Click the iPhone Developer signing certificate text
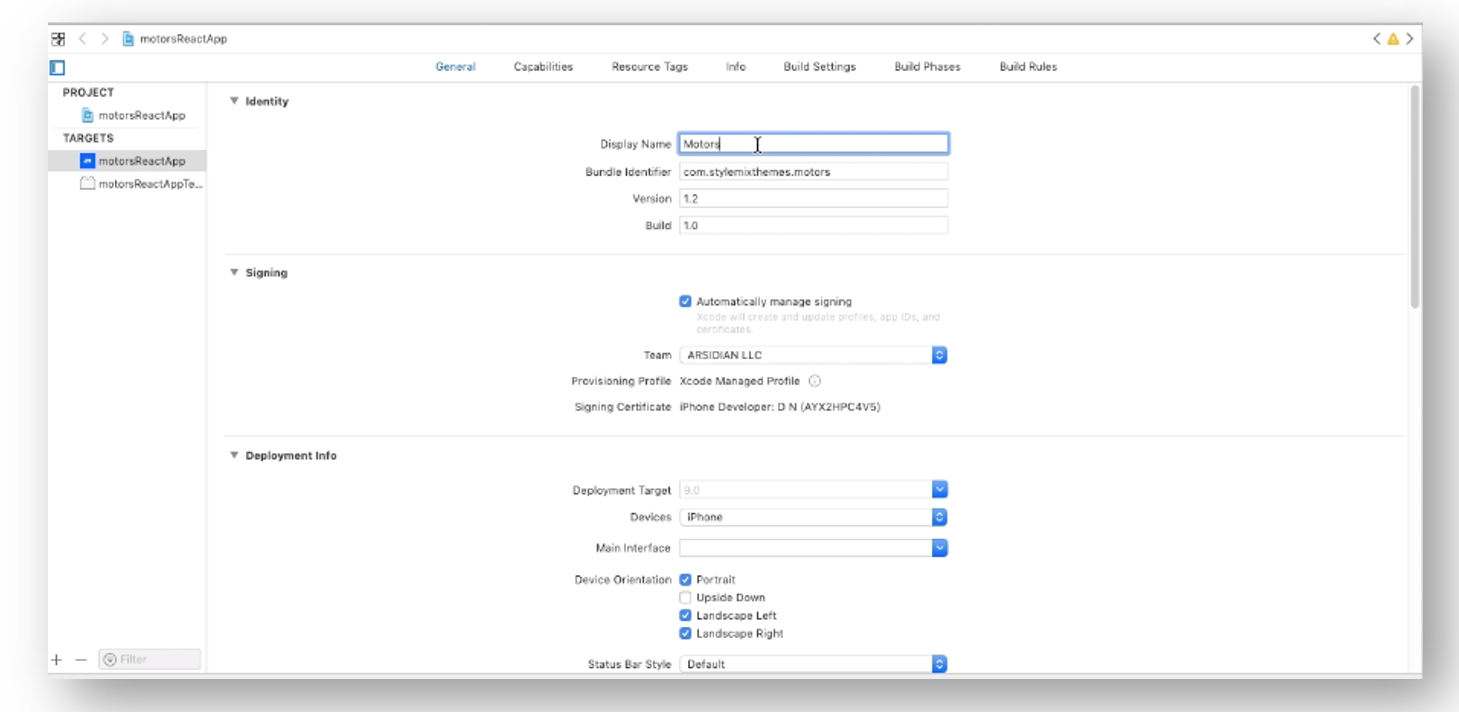1459x712 pixels. pos(780,407)
